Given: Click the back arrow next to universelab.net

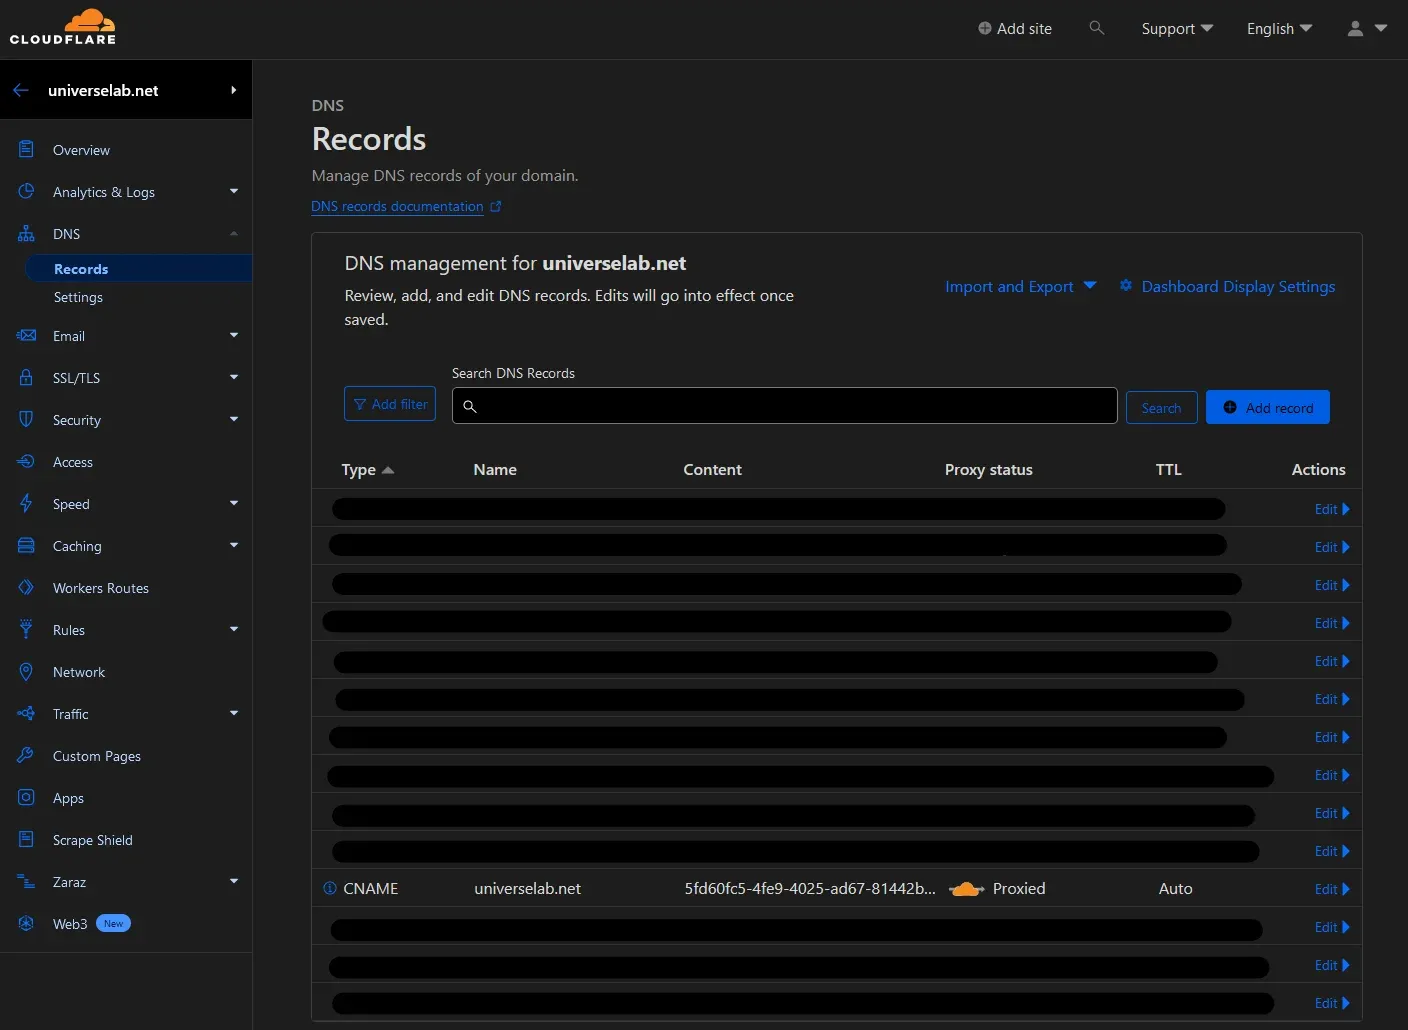Looking at the screenshot, I should pos(20,89).
